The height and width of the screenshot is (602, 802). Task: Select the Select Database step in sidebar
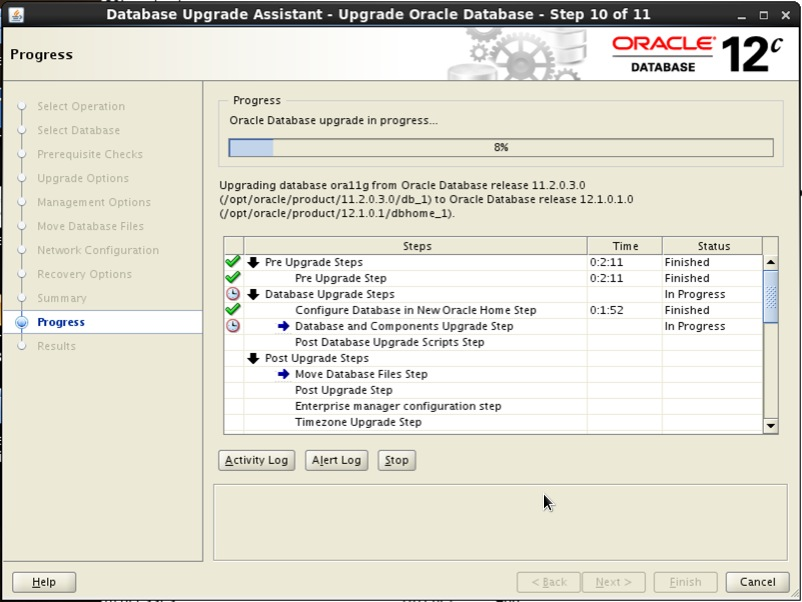pyautogui.click(x=78, y=130)
